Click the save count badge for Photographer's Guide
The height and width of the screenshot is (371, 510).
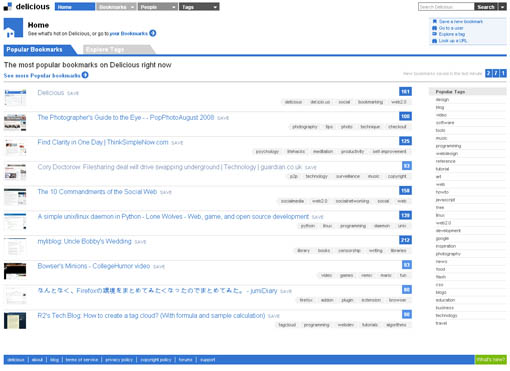click(405, 116)
